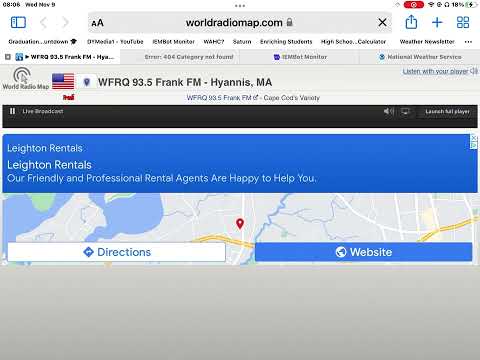
Task: Click Launch full player
Action: 447,111
